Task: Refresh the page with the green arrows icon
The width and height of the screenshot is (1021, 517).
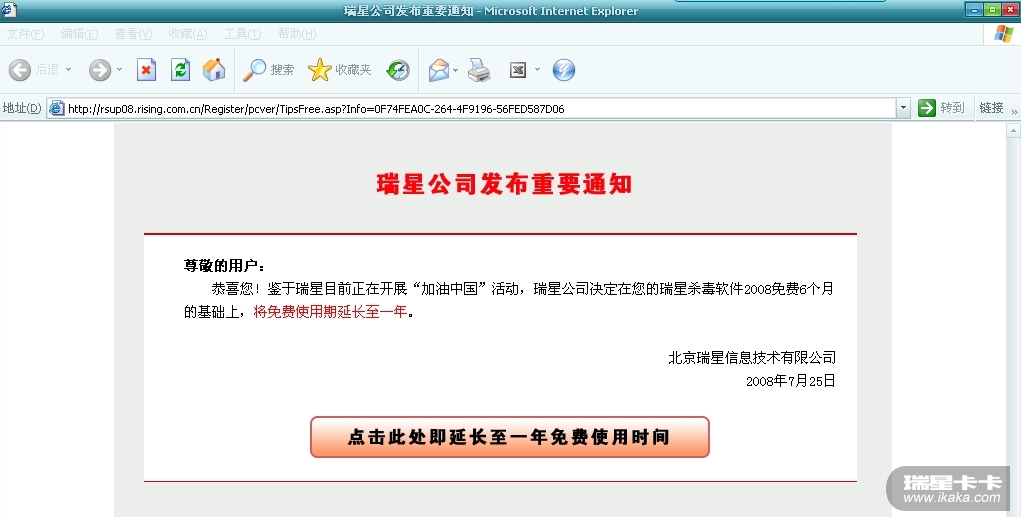Action: tap(180, 70)
